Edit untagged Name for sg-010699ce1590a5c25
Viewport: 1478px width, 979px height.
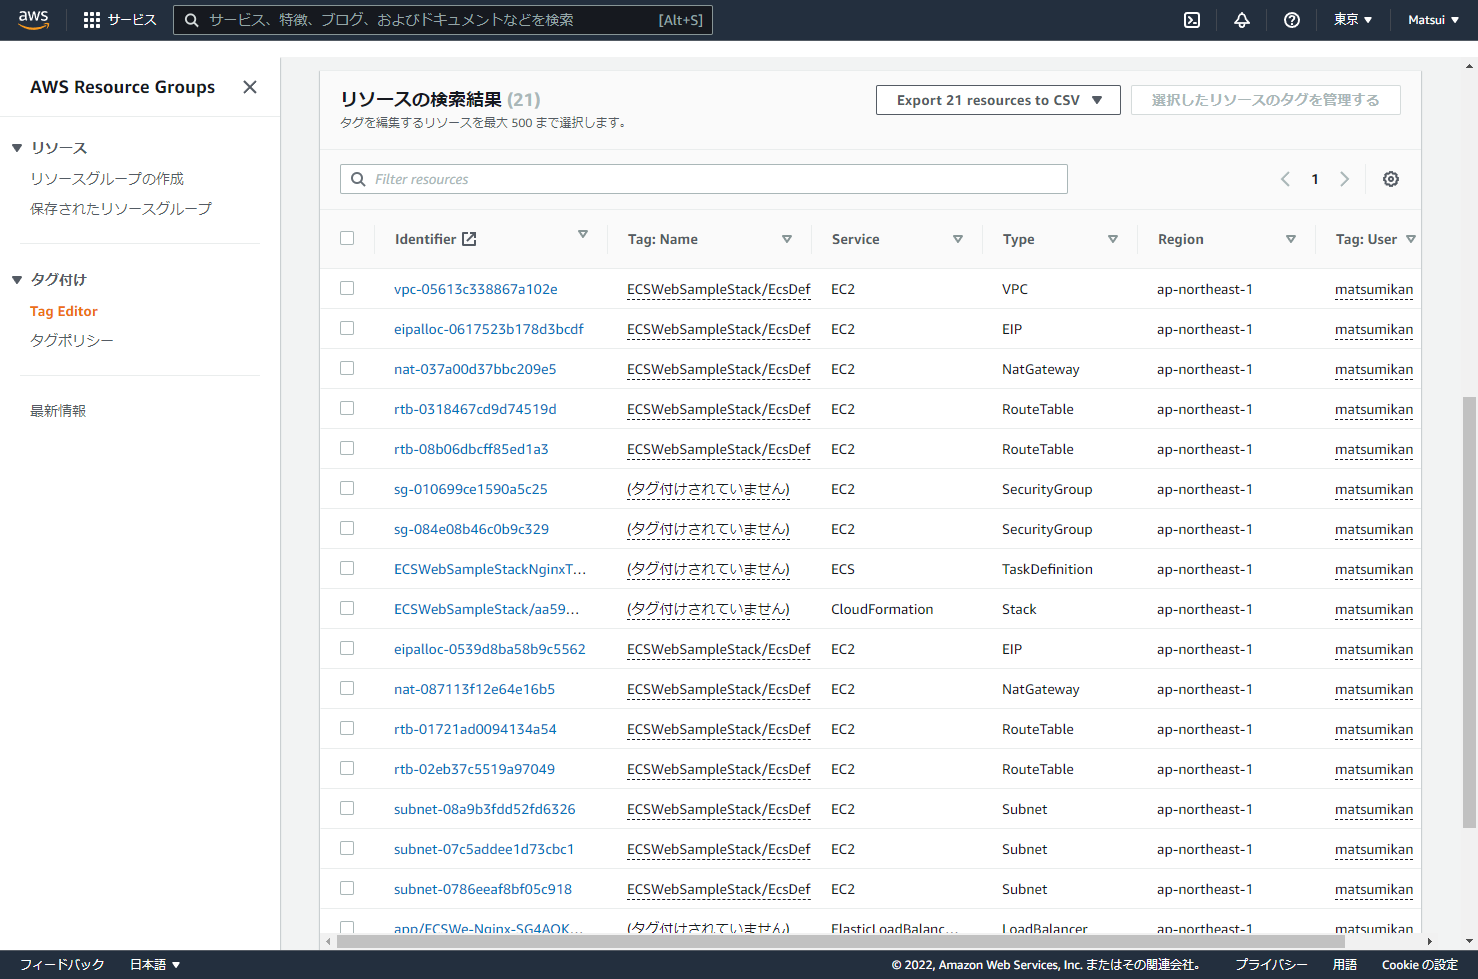pyautogui.click(x=708, y=489)
